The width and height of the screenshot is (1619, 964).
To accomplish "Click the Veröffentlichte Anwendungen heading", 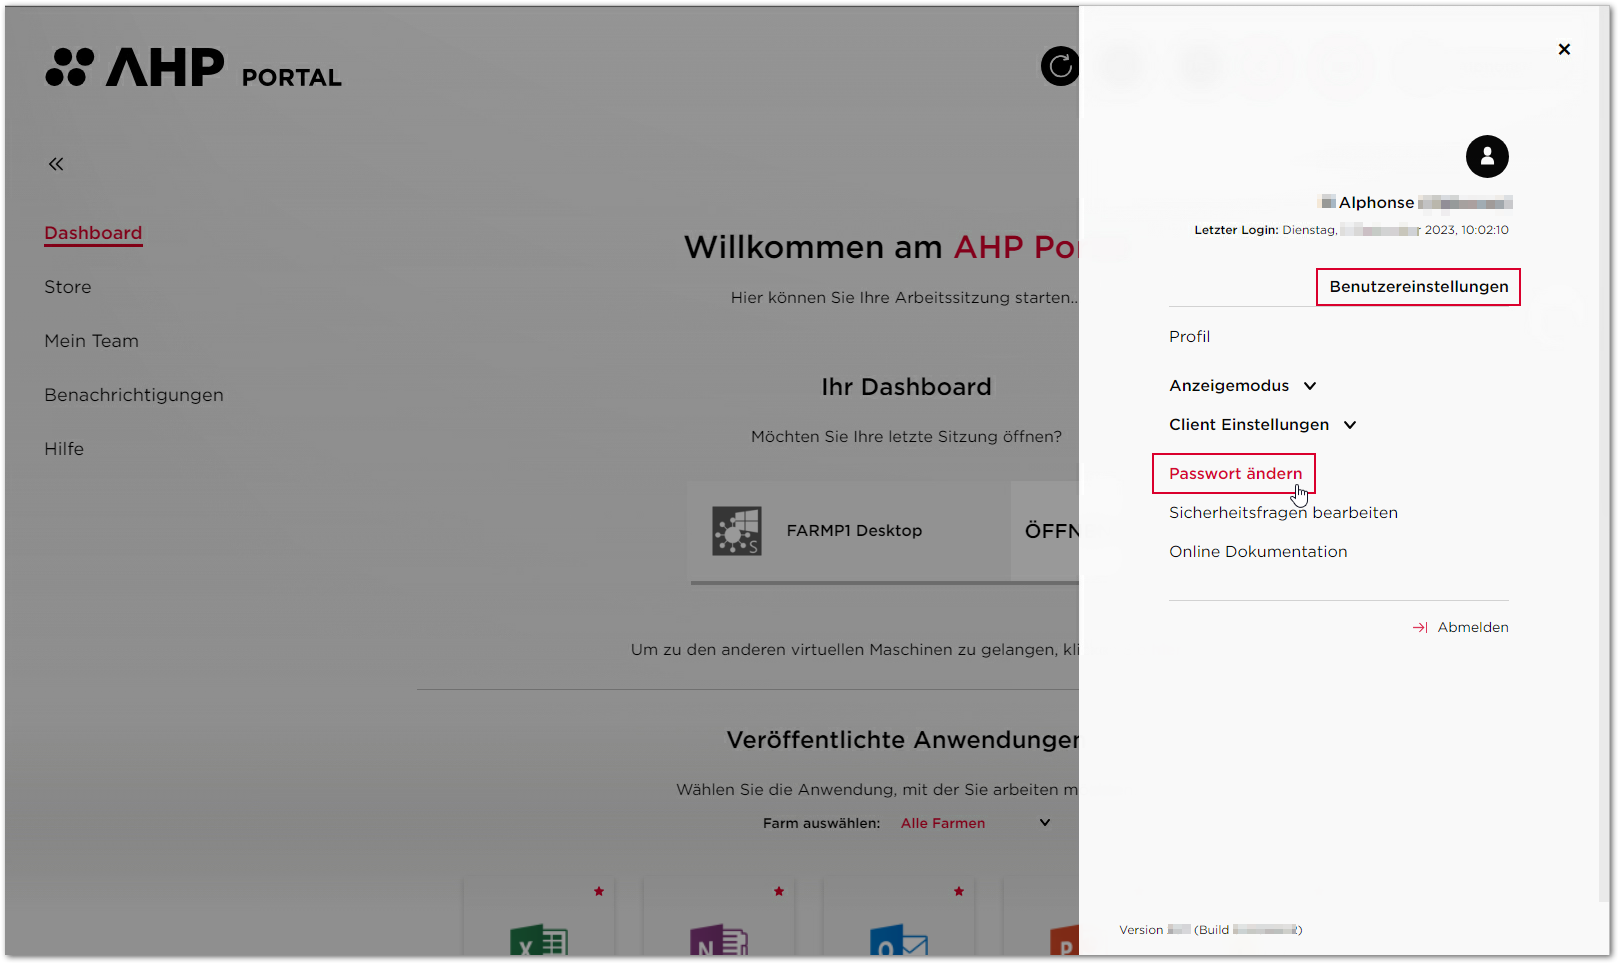I will (x=902, y=740).
